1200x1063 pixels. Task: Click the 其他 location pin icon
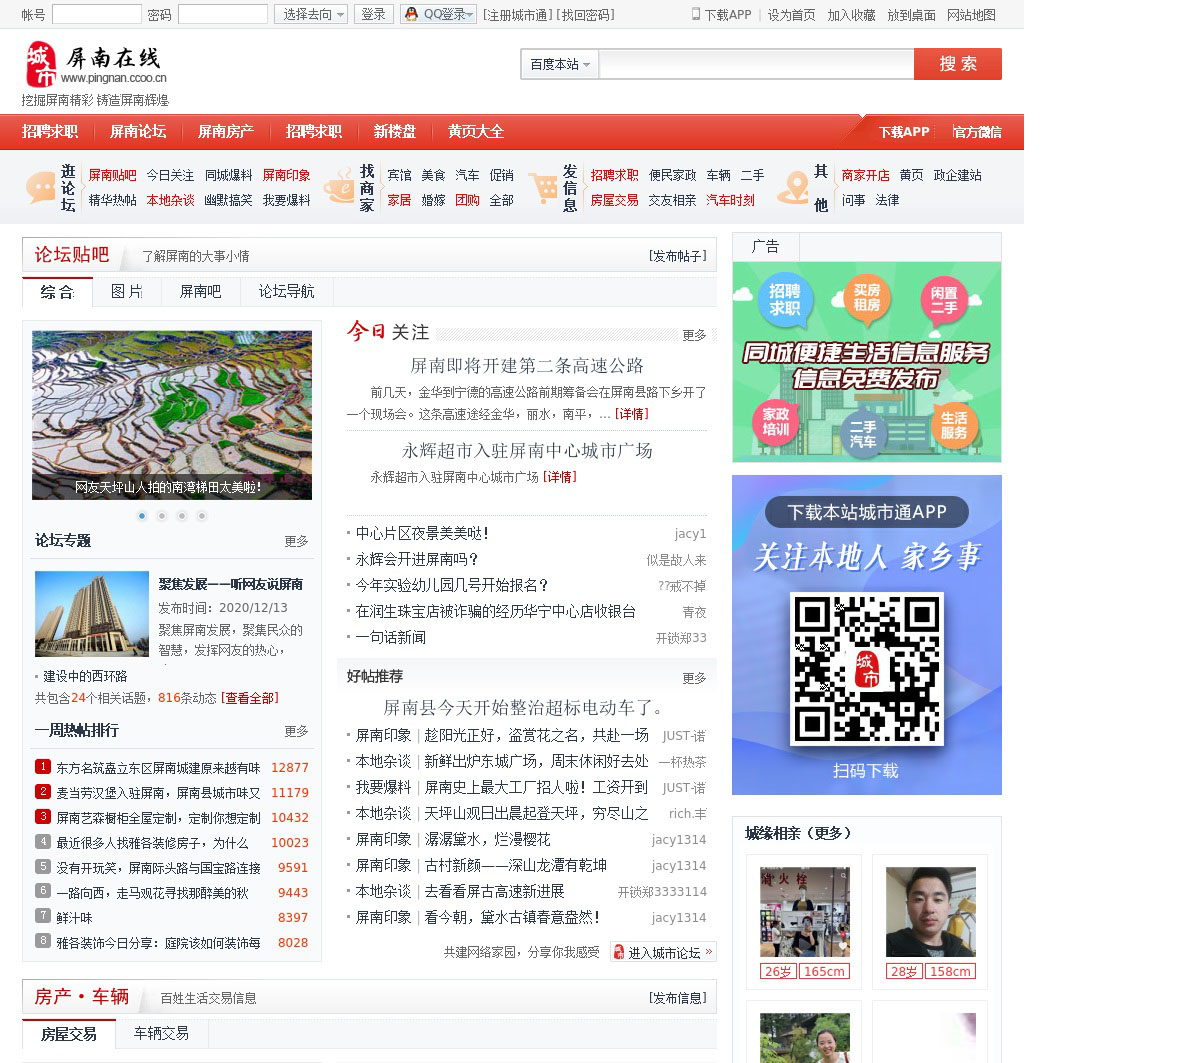[794, 187]
